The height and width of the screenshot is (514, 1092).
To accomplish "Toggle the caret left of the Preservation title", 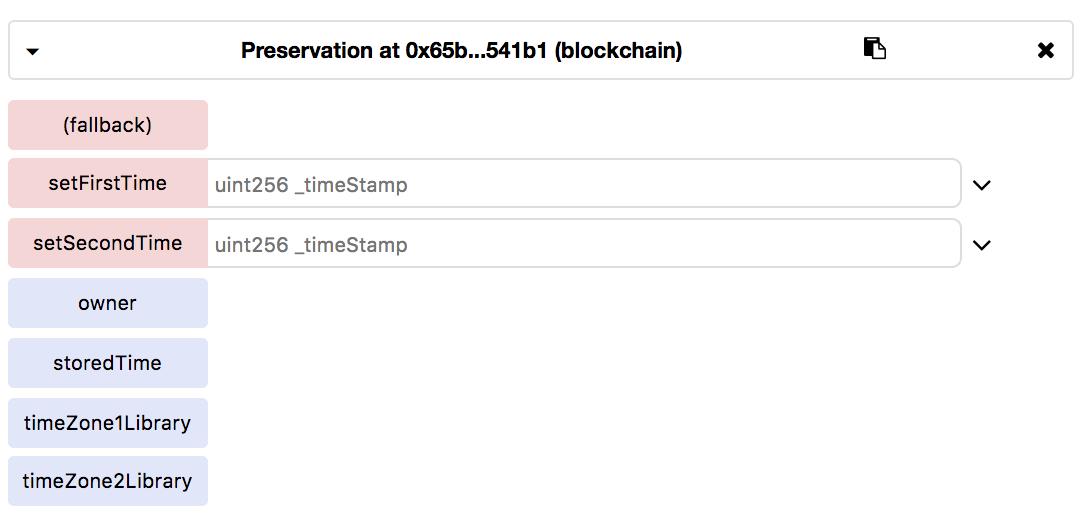I will point(33,51).
